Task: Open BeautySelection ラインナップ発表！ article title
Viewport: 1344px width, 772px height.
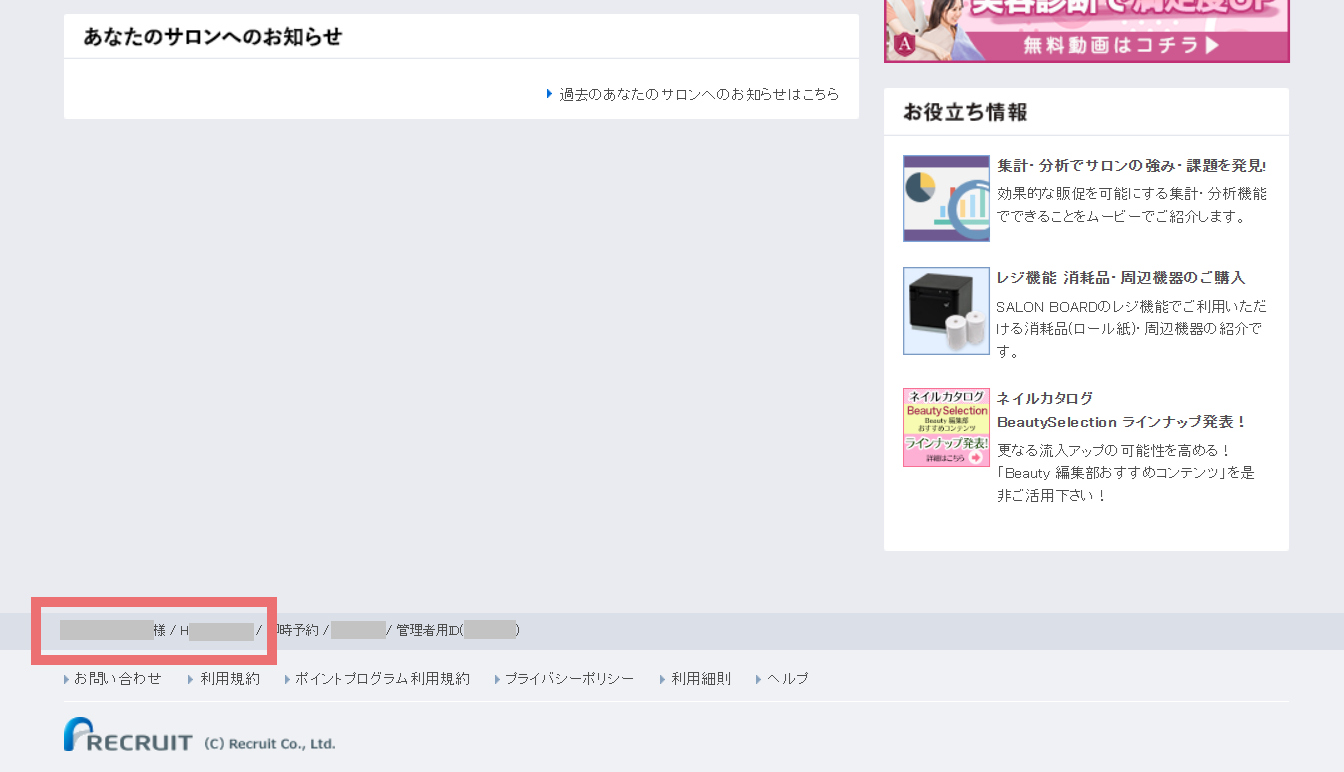Action: pos(1121,422)
